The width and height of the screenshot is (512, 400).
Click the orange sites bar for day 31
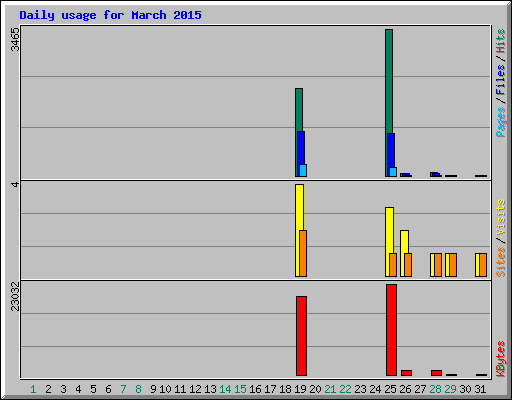click(x=483, y=265)
